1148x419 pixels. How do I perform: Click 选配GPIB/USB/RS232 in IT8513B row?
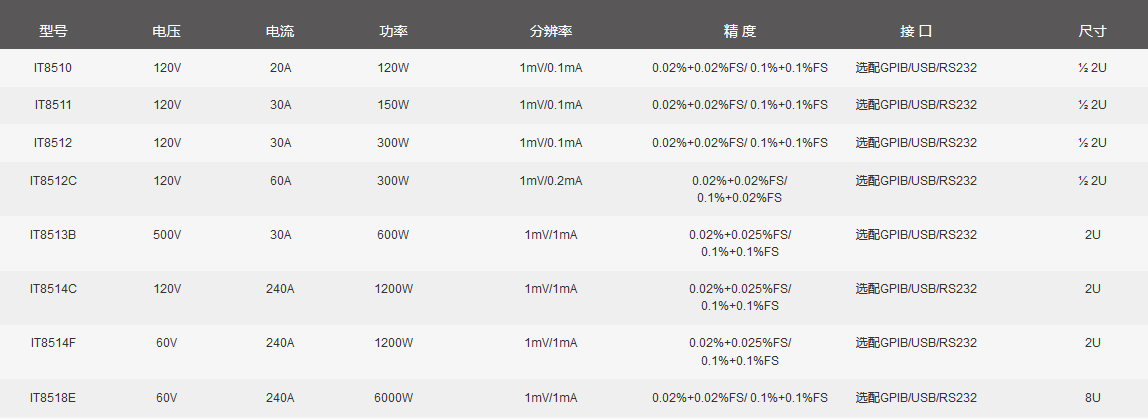916,234
